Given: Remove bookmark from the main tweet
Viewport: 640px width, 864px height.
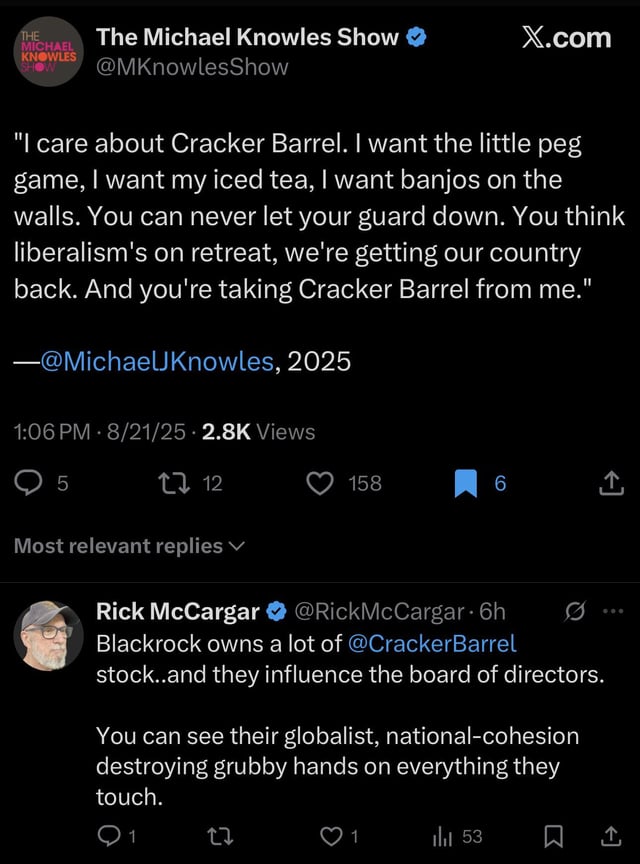Looking at the screenshot, I should click(x=466, y=484).
